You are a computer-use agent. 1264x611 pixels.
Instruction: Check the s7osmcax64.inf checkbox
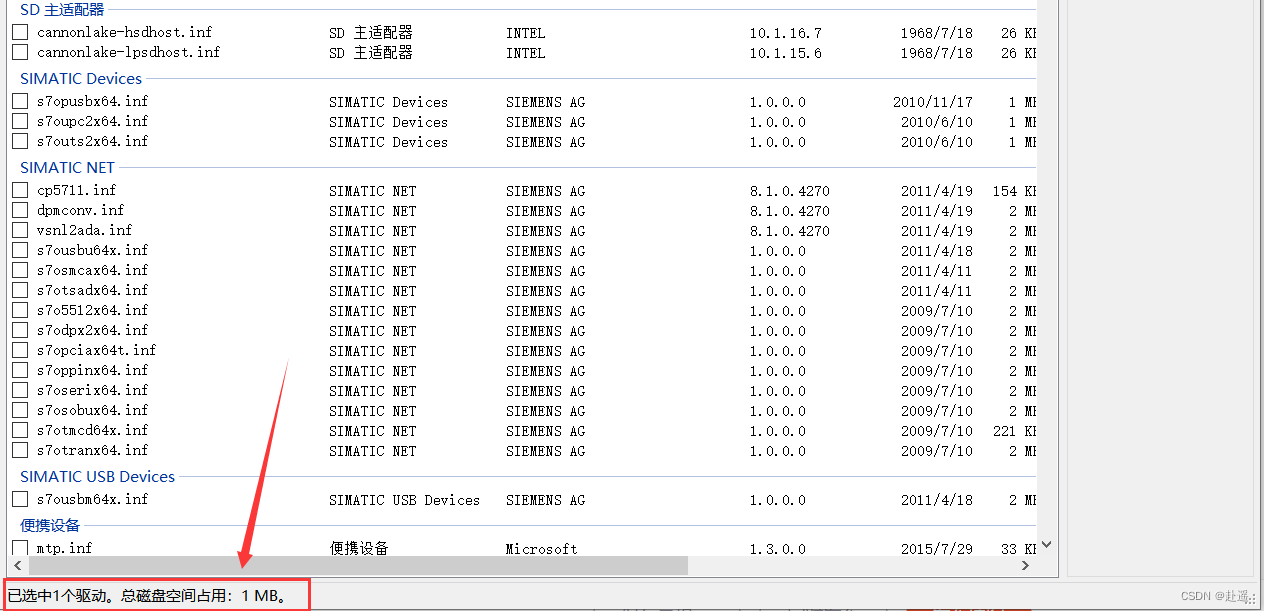[20, 270]
